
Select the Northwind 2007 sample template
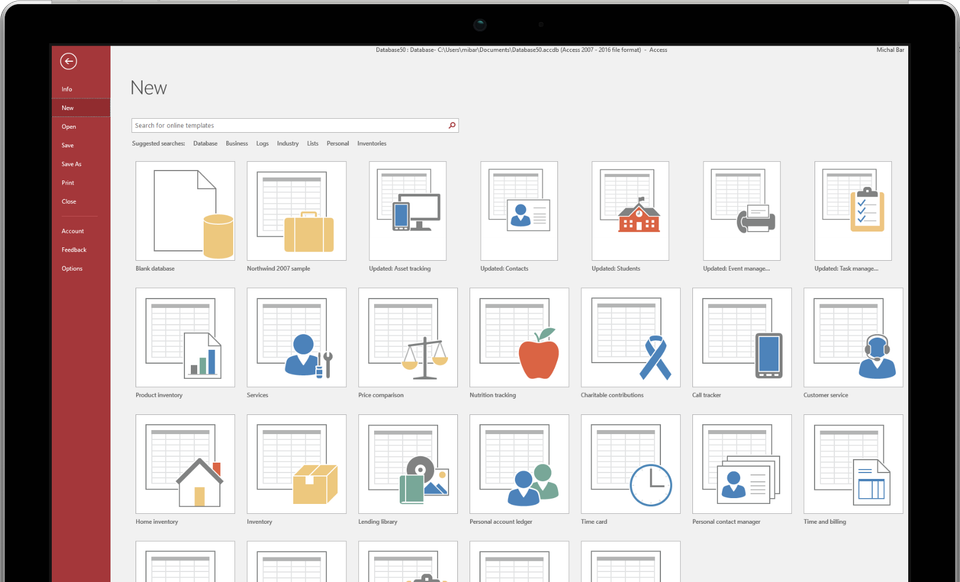pos(296,210)
